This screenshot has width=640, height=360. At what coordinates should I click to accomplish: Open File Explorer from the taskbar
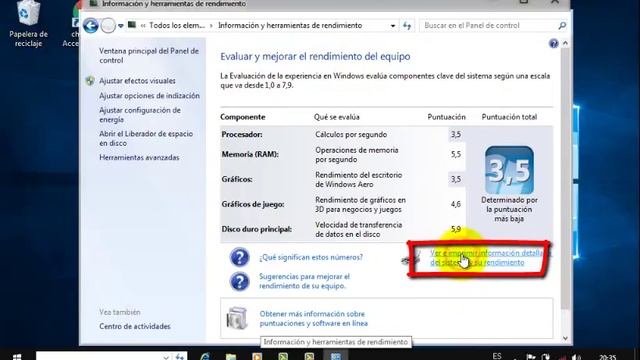click(x=231, y=357)
